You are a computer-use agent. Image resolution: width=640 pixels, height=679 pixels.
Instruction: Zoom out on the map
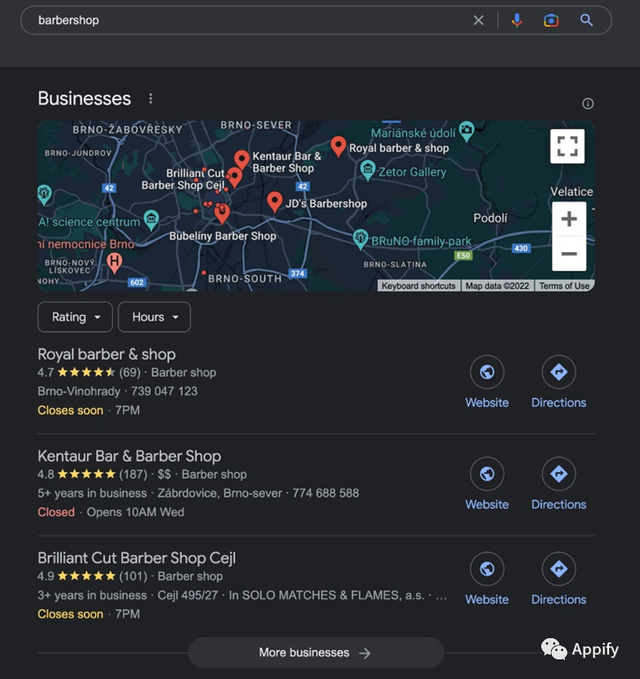pos(569,254)
